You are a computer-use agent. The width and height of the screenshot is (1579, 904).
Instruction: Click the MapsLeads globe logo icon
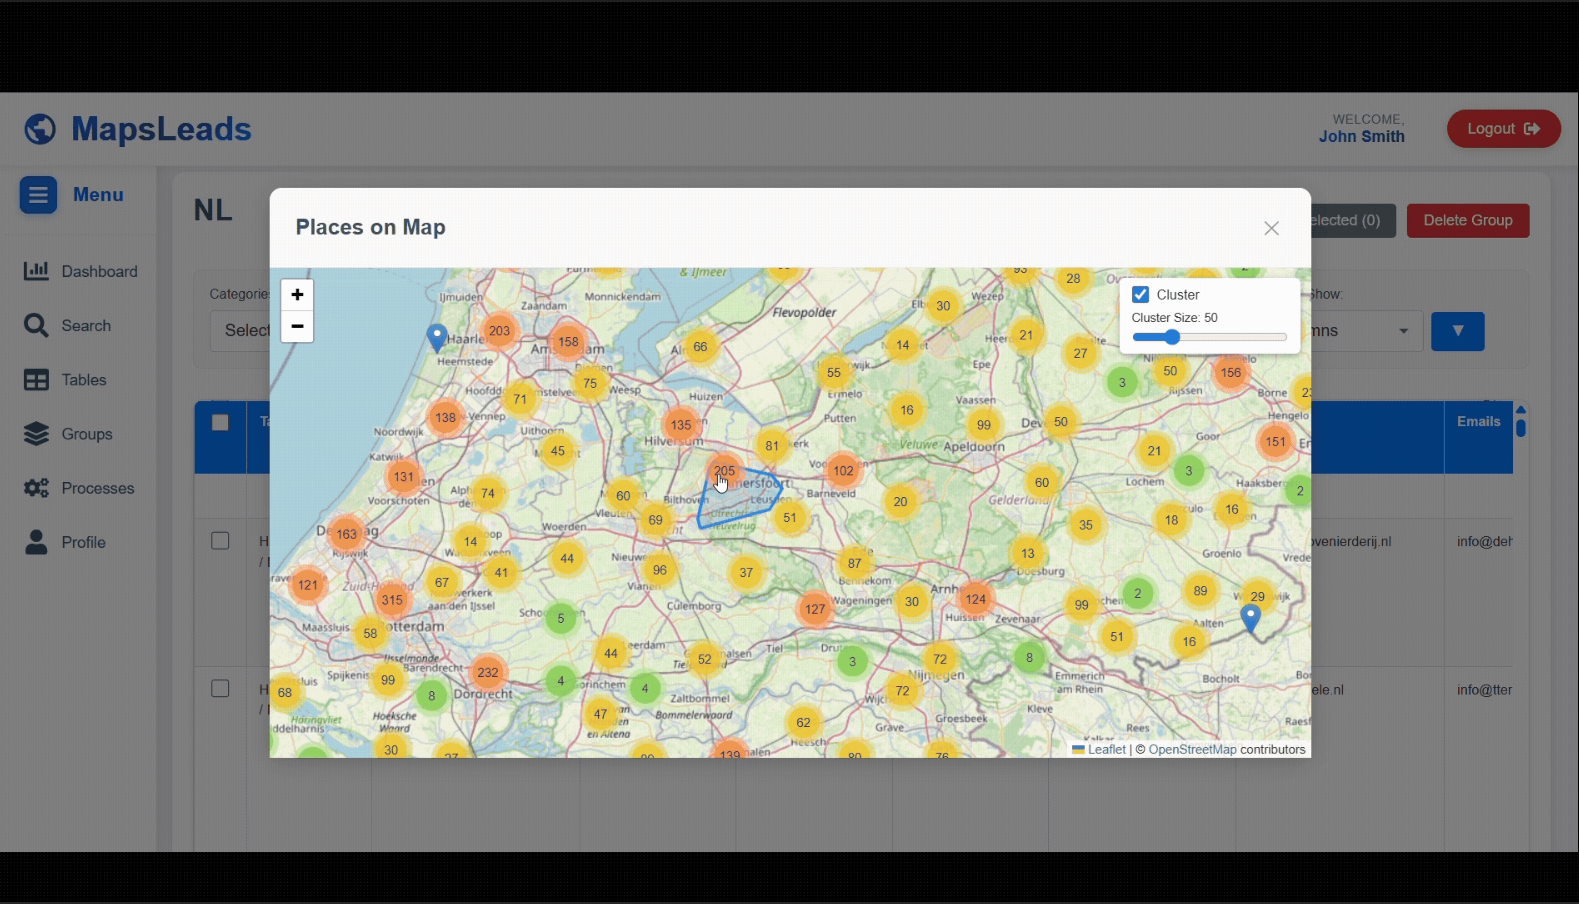40,129
